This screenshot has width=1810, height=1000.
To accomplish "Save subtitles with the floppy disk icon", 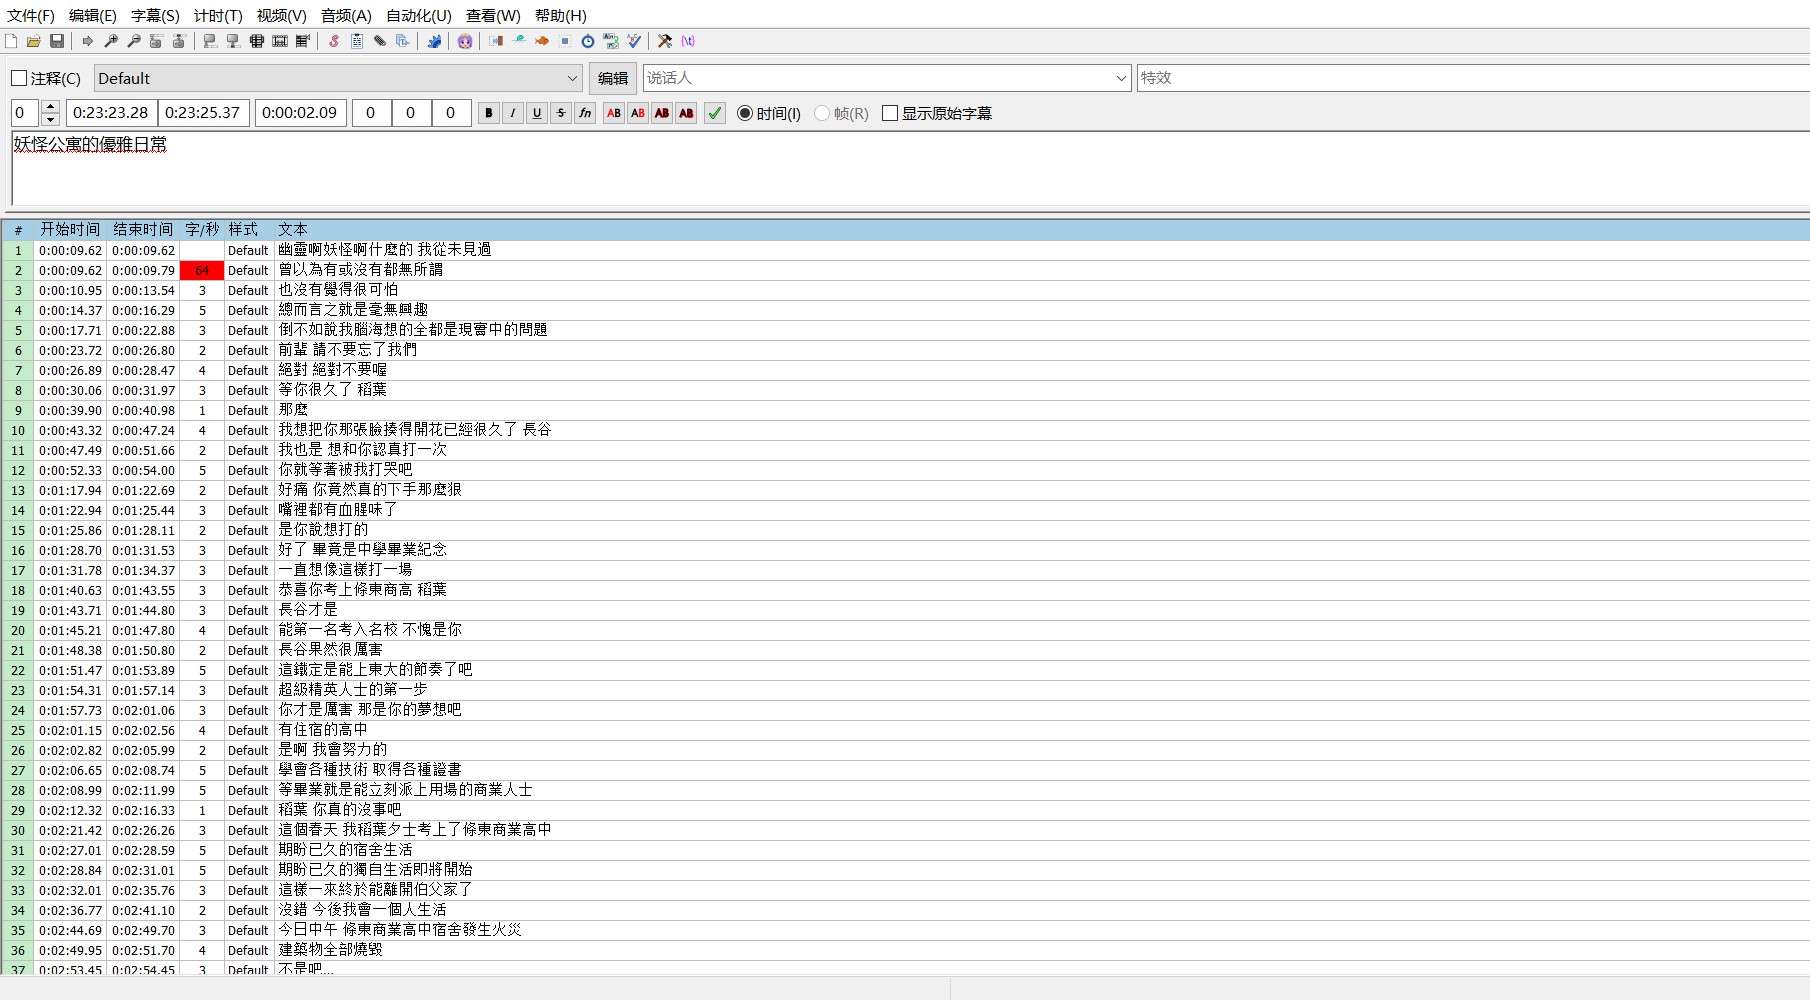I will pos(57,41).
